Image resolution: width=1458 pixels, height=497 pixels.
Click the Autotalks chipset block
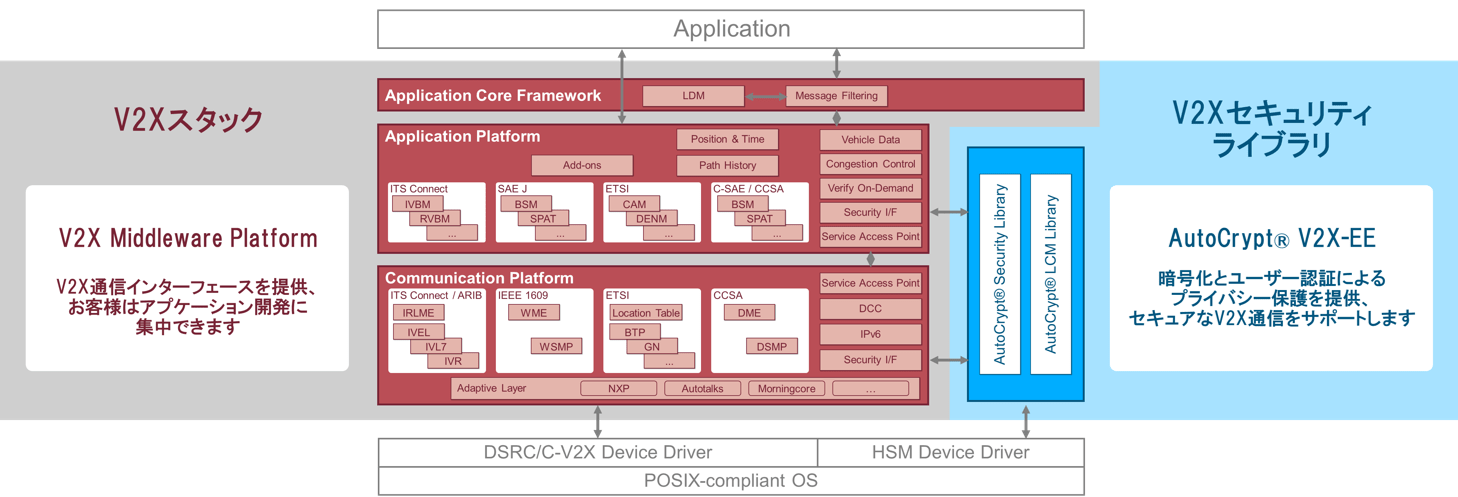(x=701, y=388)
